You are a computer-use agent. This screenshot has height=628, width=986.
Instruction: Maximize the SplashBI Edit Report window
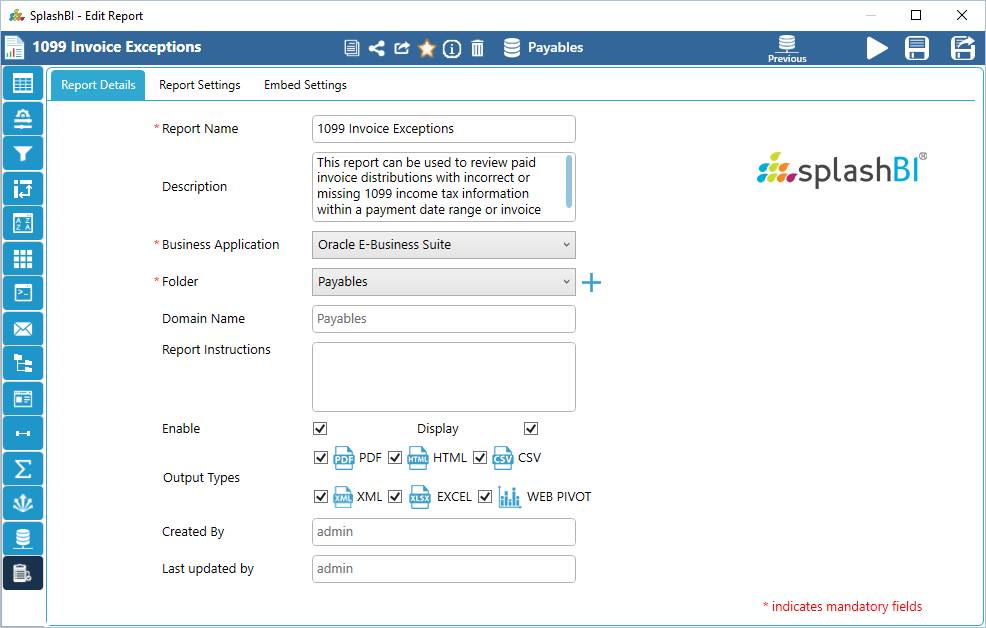tap(916, 15)
